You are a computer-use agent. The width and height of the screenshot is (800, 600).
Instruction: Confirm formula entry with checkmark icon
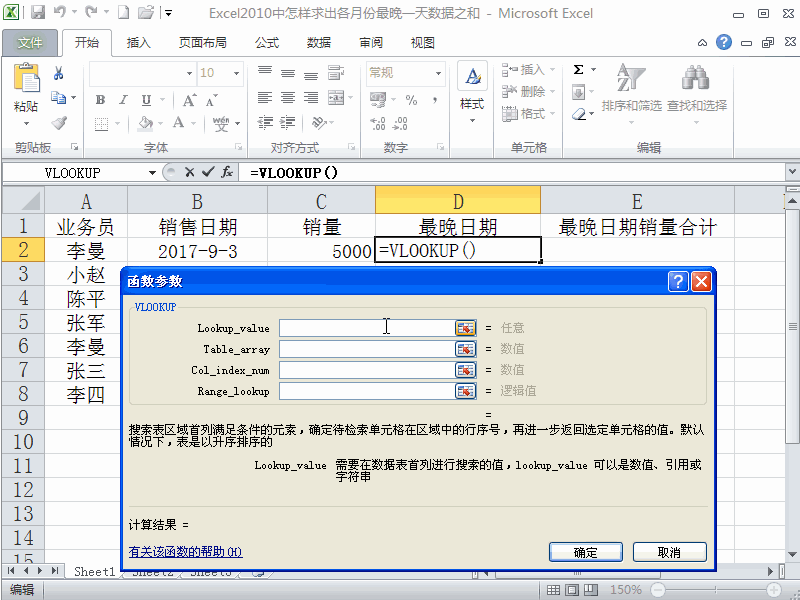[208, 172]
